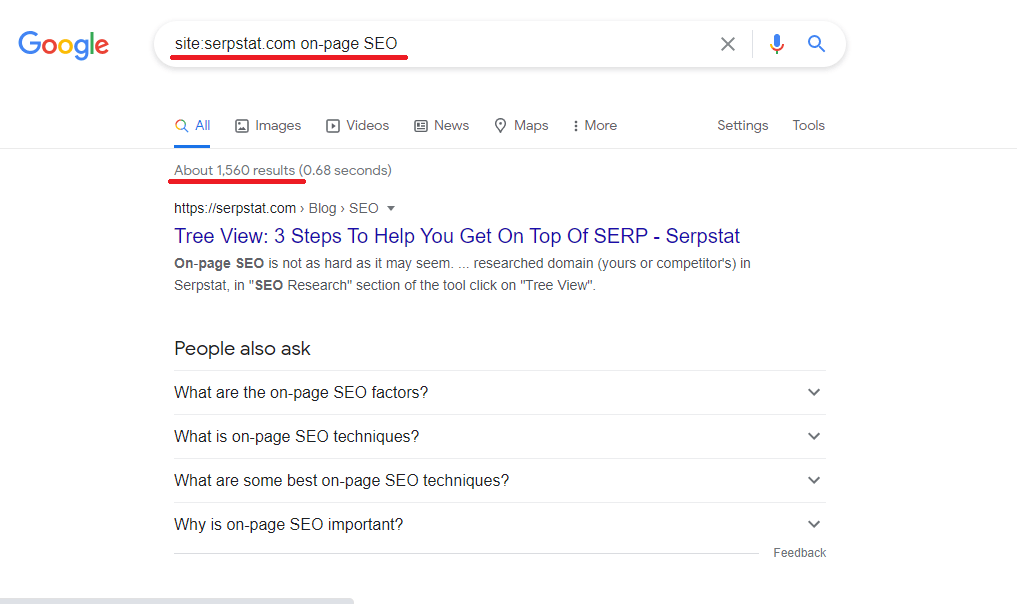
Task: Switch to the Videos tab
Action: click(357, 126)
